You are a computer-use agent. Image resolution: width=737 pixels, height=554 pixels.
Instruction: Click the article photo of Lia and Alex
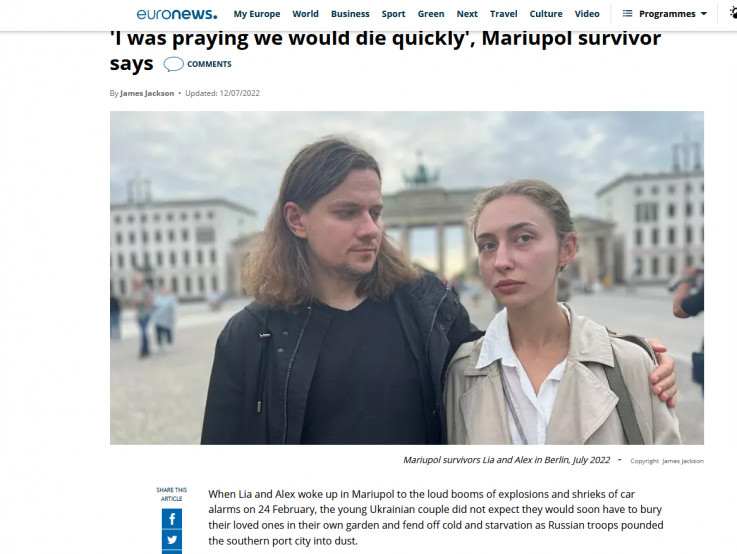coord(407,278)
